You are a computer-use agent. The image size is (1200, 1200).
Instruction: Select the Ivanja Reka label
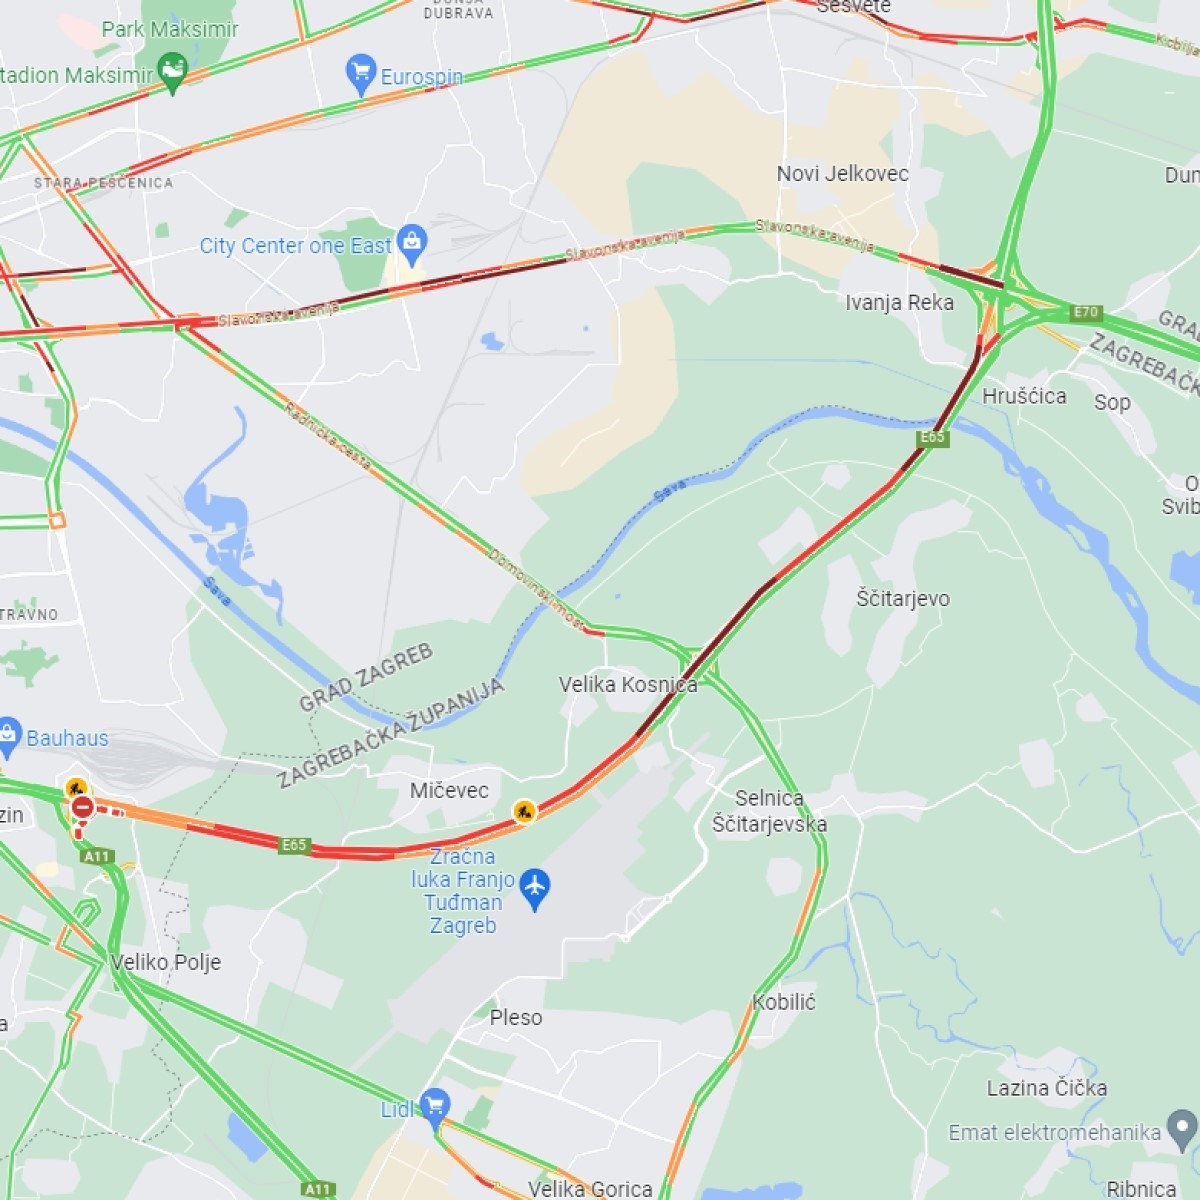(900, 303)
